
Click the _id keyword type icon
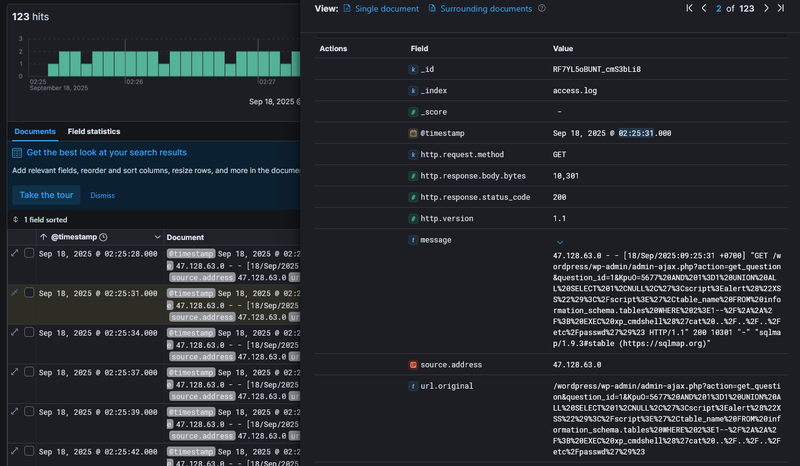click(413, 69)
